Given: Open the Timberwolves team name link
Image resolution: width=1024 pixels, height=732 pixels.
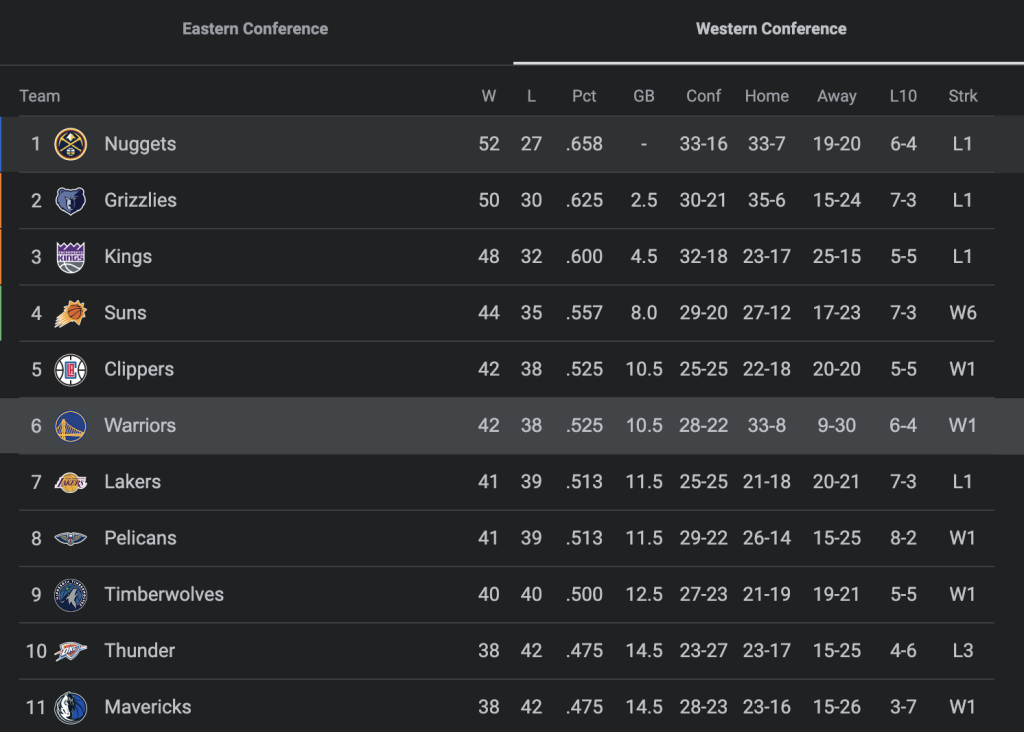Looking at the screenshot, I should (164, 594).
